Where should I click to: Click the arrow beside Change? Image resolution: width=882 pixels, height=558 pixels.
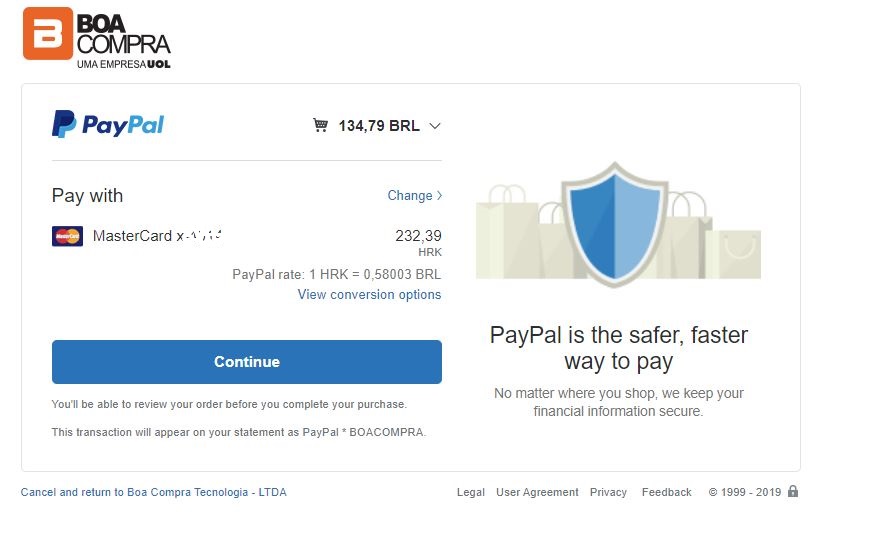pos(439,195)
